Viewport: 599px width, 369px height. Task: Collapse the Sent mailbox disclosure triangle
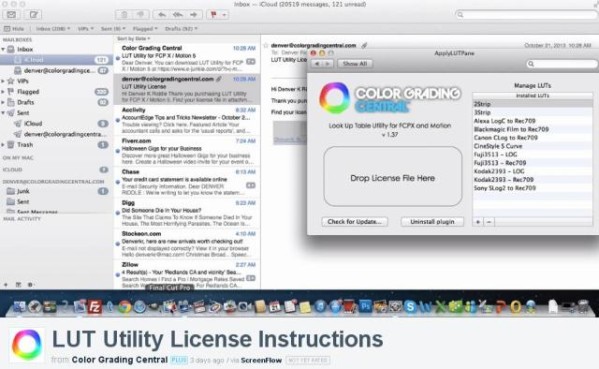pyautogui.click(x=3, y=113)
